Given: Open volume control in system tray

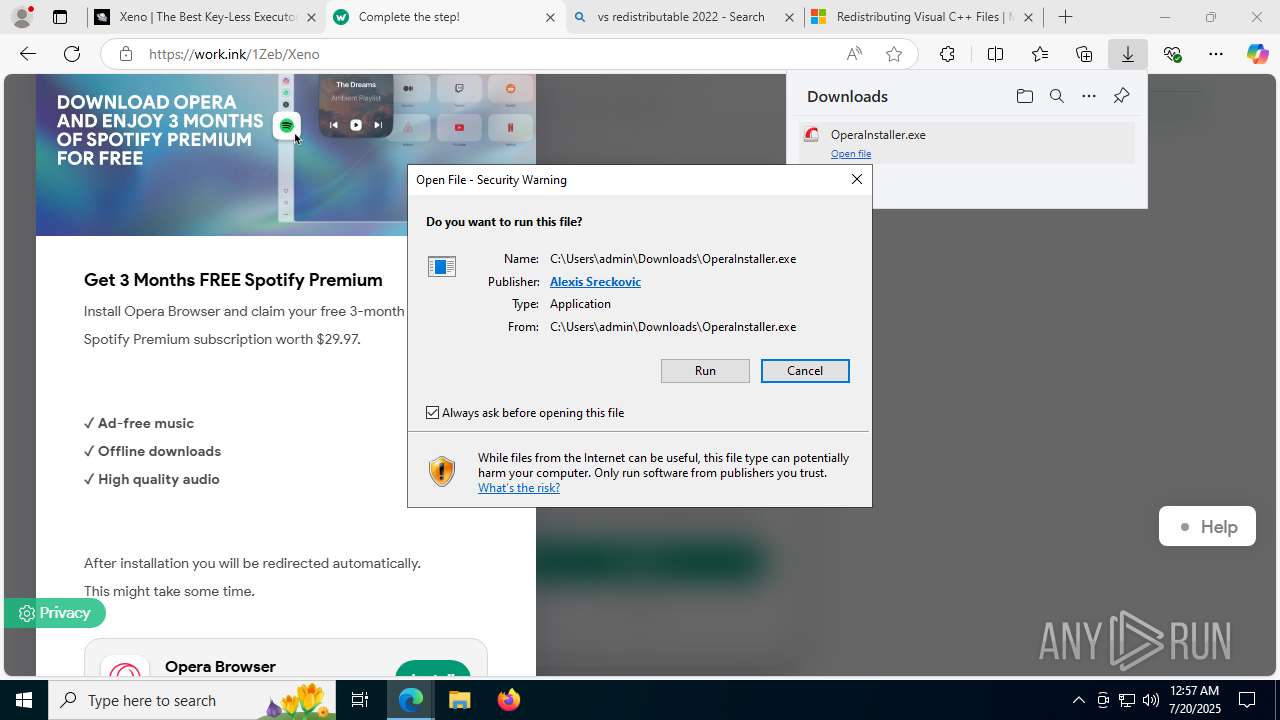Looking at the screenshot, I should tap(1151, 700).
